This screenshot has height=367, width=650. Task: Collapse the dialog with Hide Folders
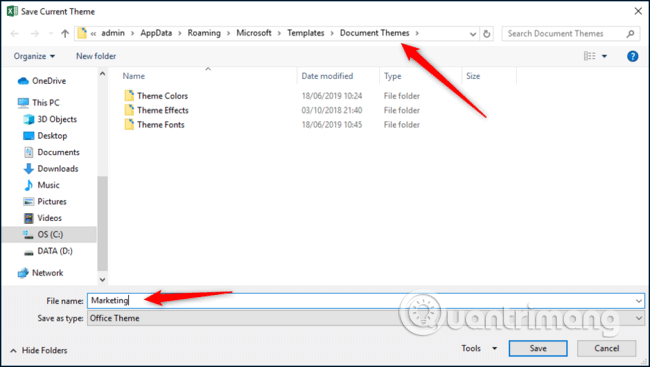pos(39,351)
